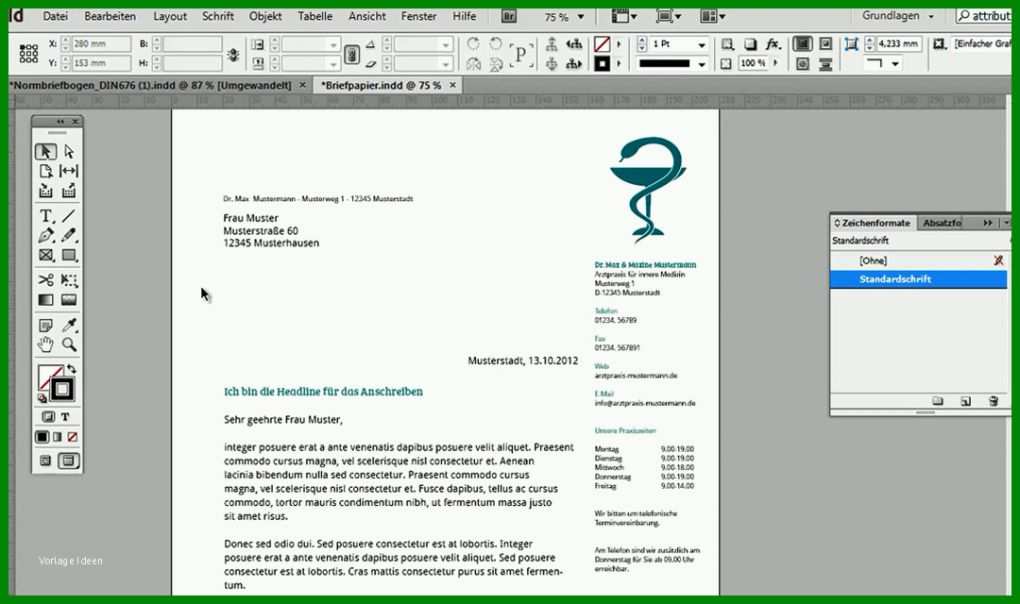Toggle formatting affects text T button
The width and height of the screenshot is (1020, 604).
pyautogui.click(x=65, y=417)
